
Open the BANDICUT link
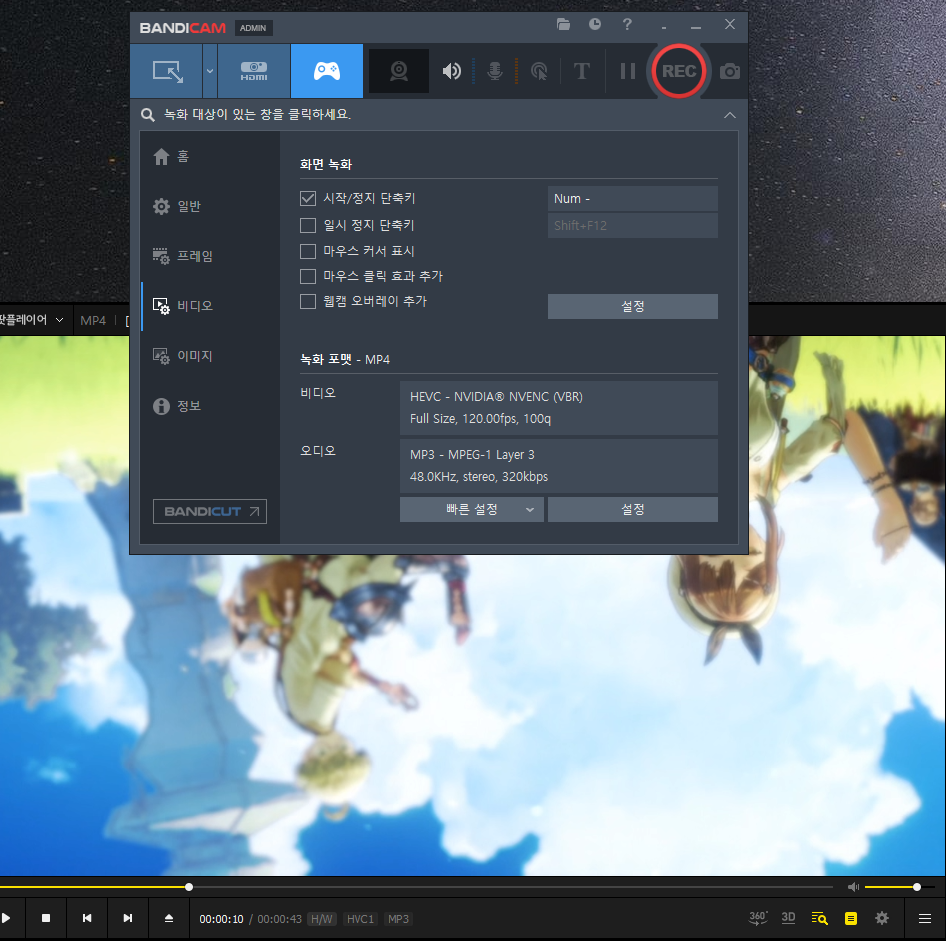(210, 512)
